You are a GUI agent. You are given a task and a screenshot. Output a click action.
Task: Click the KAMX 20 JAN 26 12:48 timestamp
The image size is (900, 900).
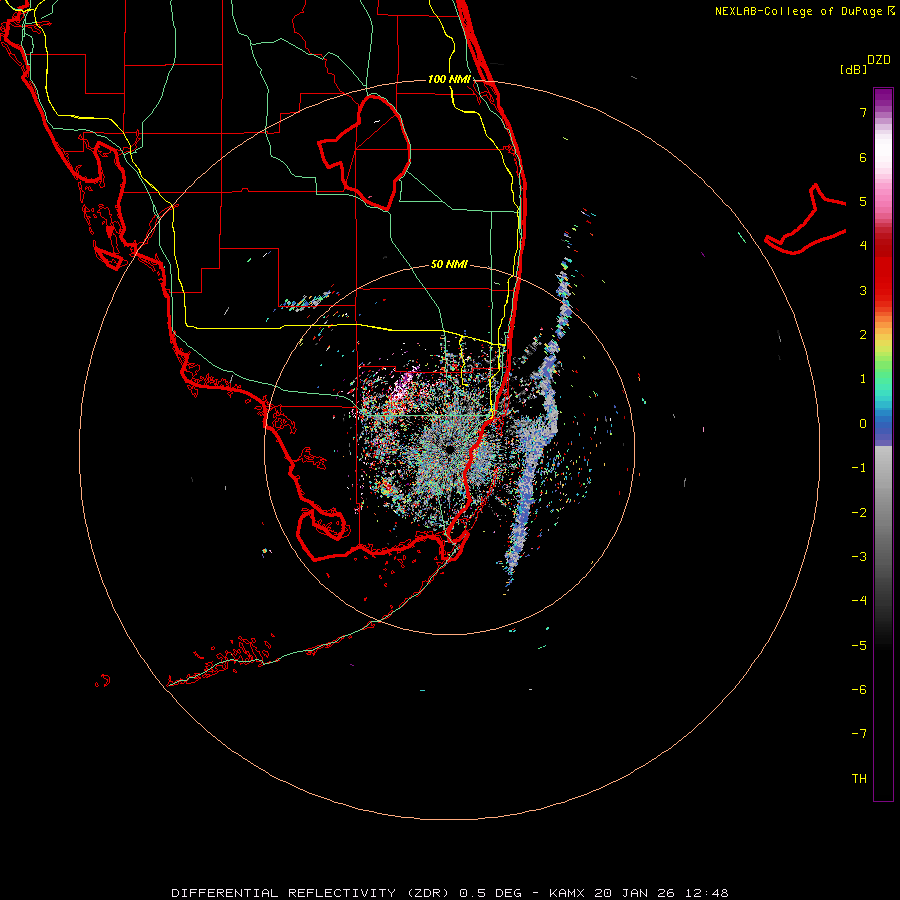(639, 893)
